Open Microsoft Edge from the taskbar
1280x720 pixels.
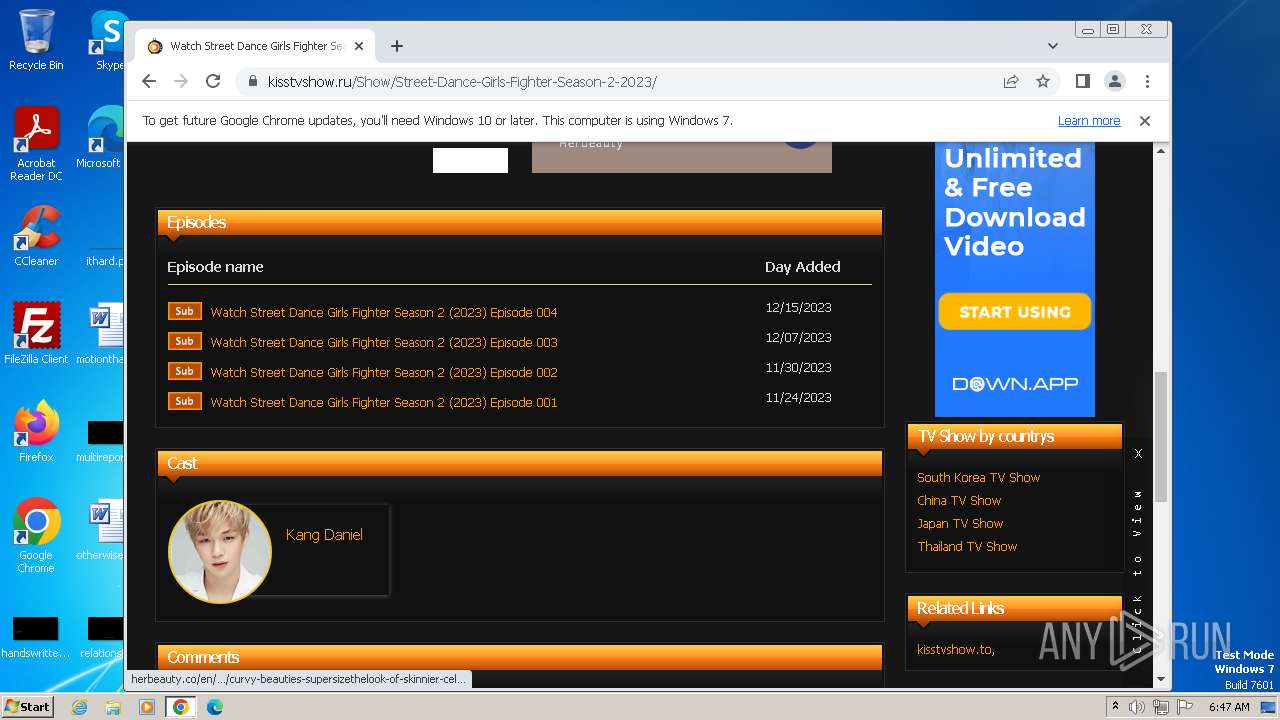click(215, 707)
